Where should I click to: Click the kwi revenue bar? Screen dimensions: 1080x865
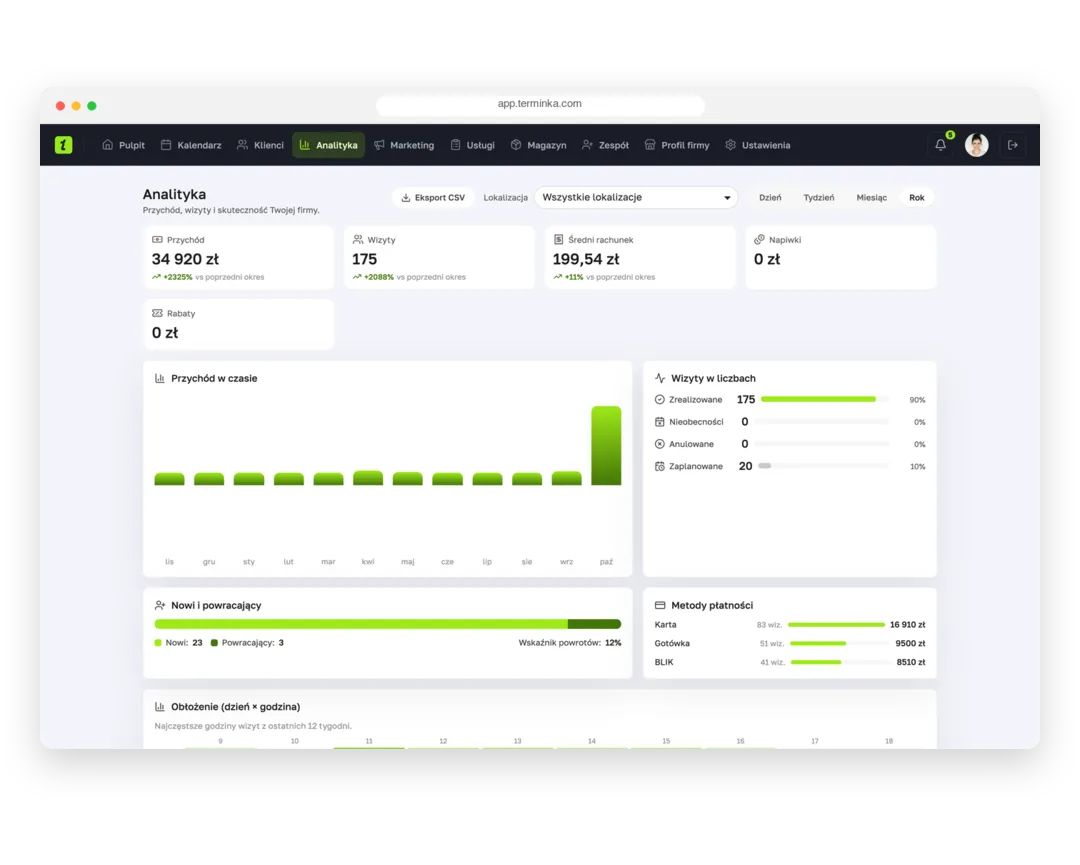(x=368, y=478)
